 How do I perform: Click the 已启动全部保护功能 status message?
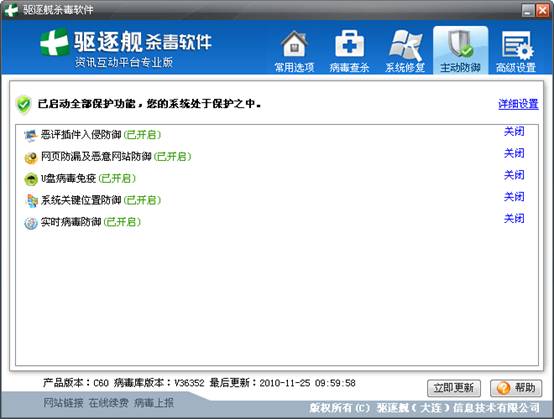[x=149, y=104]
